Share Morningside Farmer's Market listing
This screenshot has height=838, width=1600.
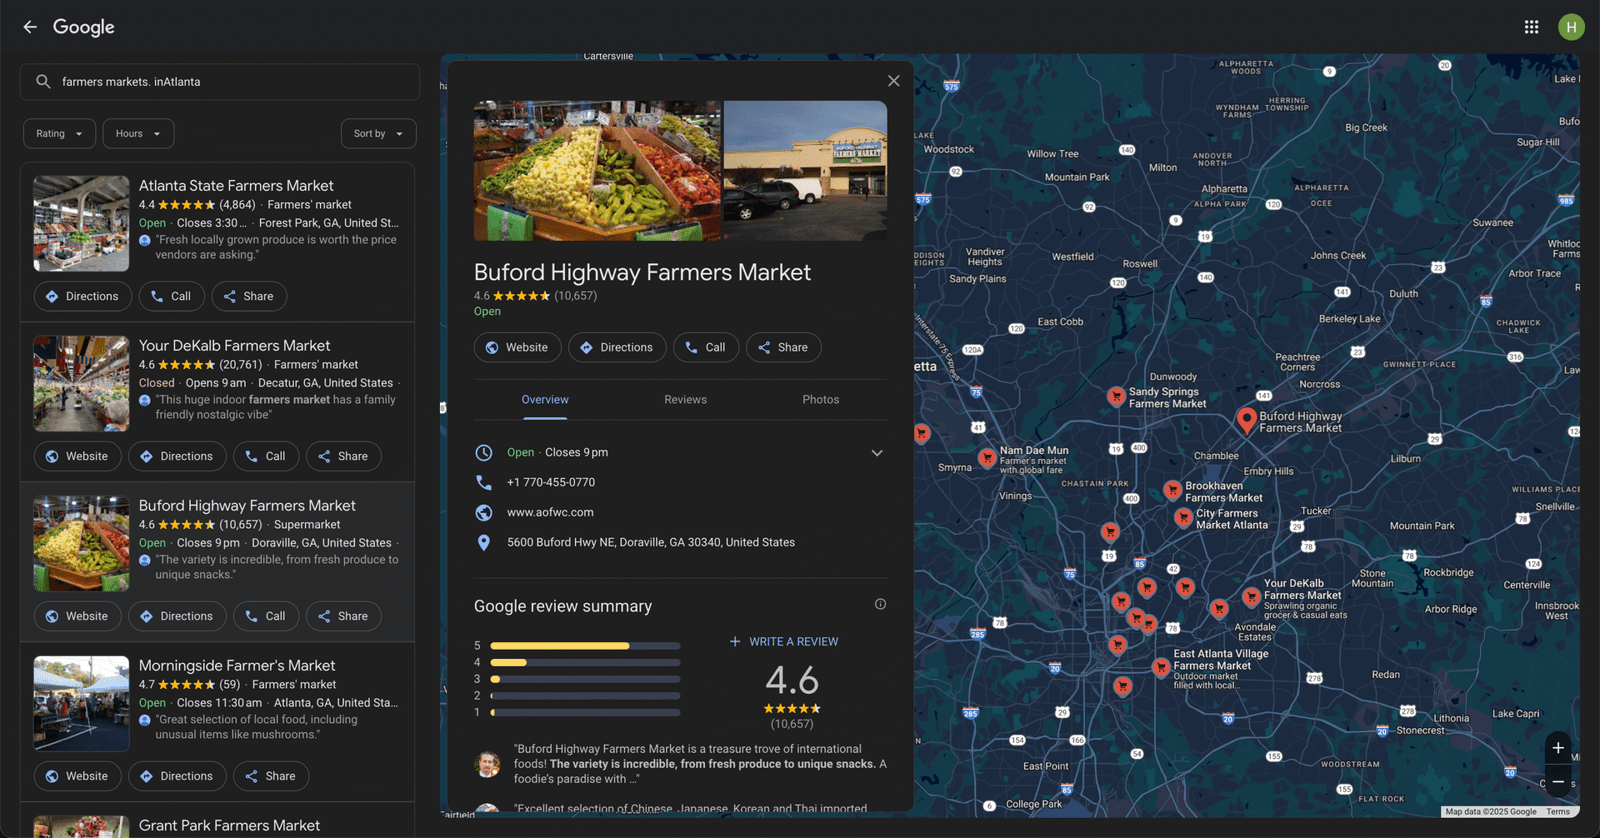tap(271, 776)
